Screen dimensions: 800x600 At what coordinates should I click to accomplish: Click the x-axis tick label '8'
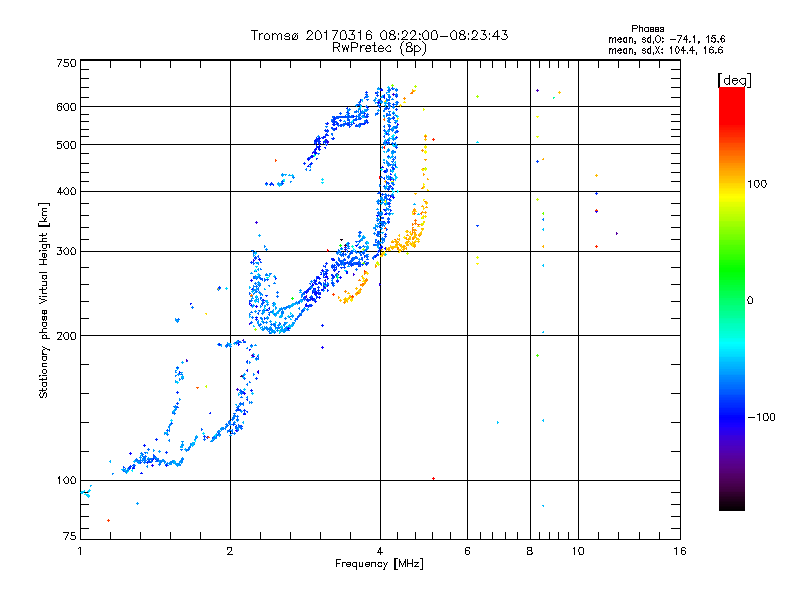pyautogui.click(x=530, y=551)
